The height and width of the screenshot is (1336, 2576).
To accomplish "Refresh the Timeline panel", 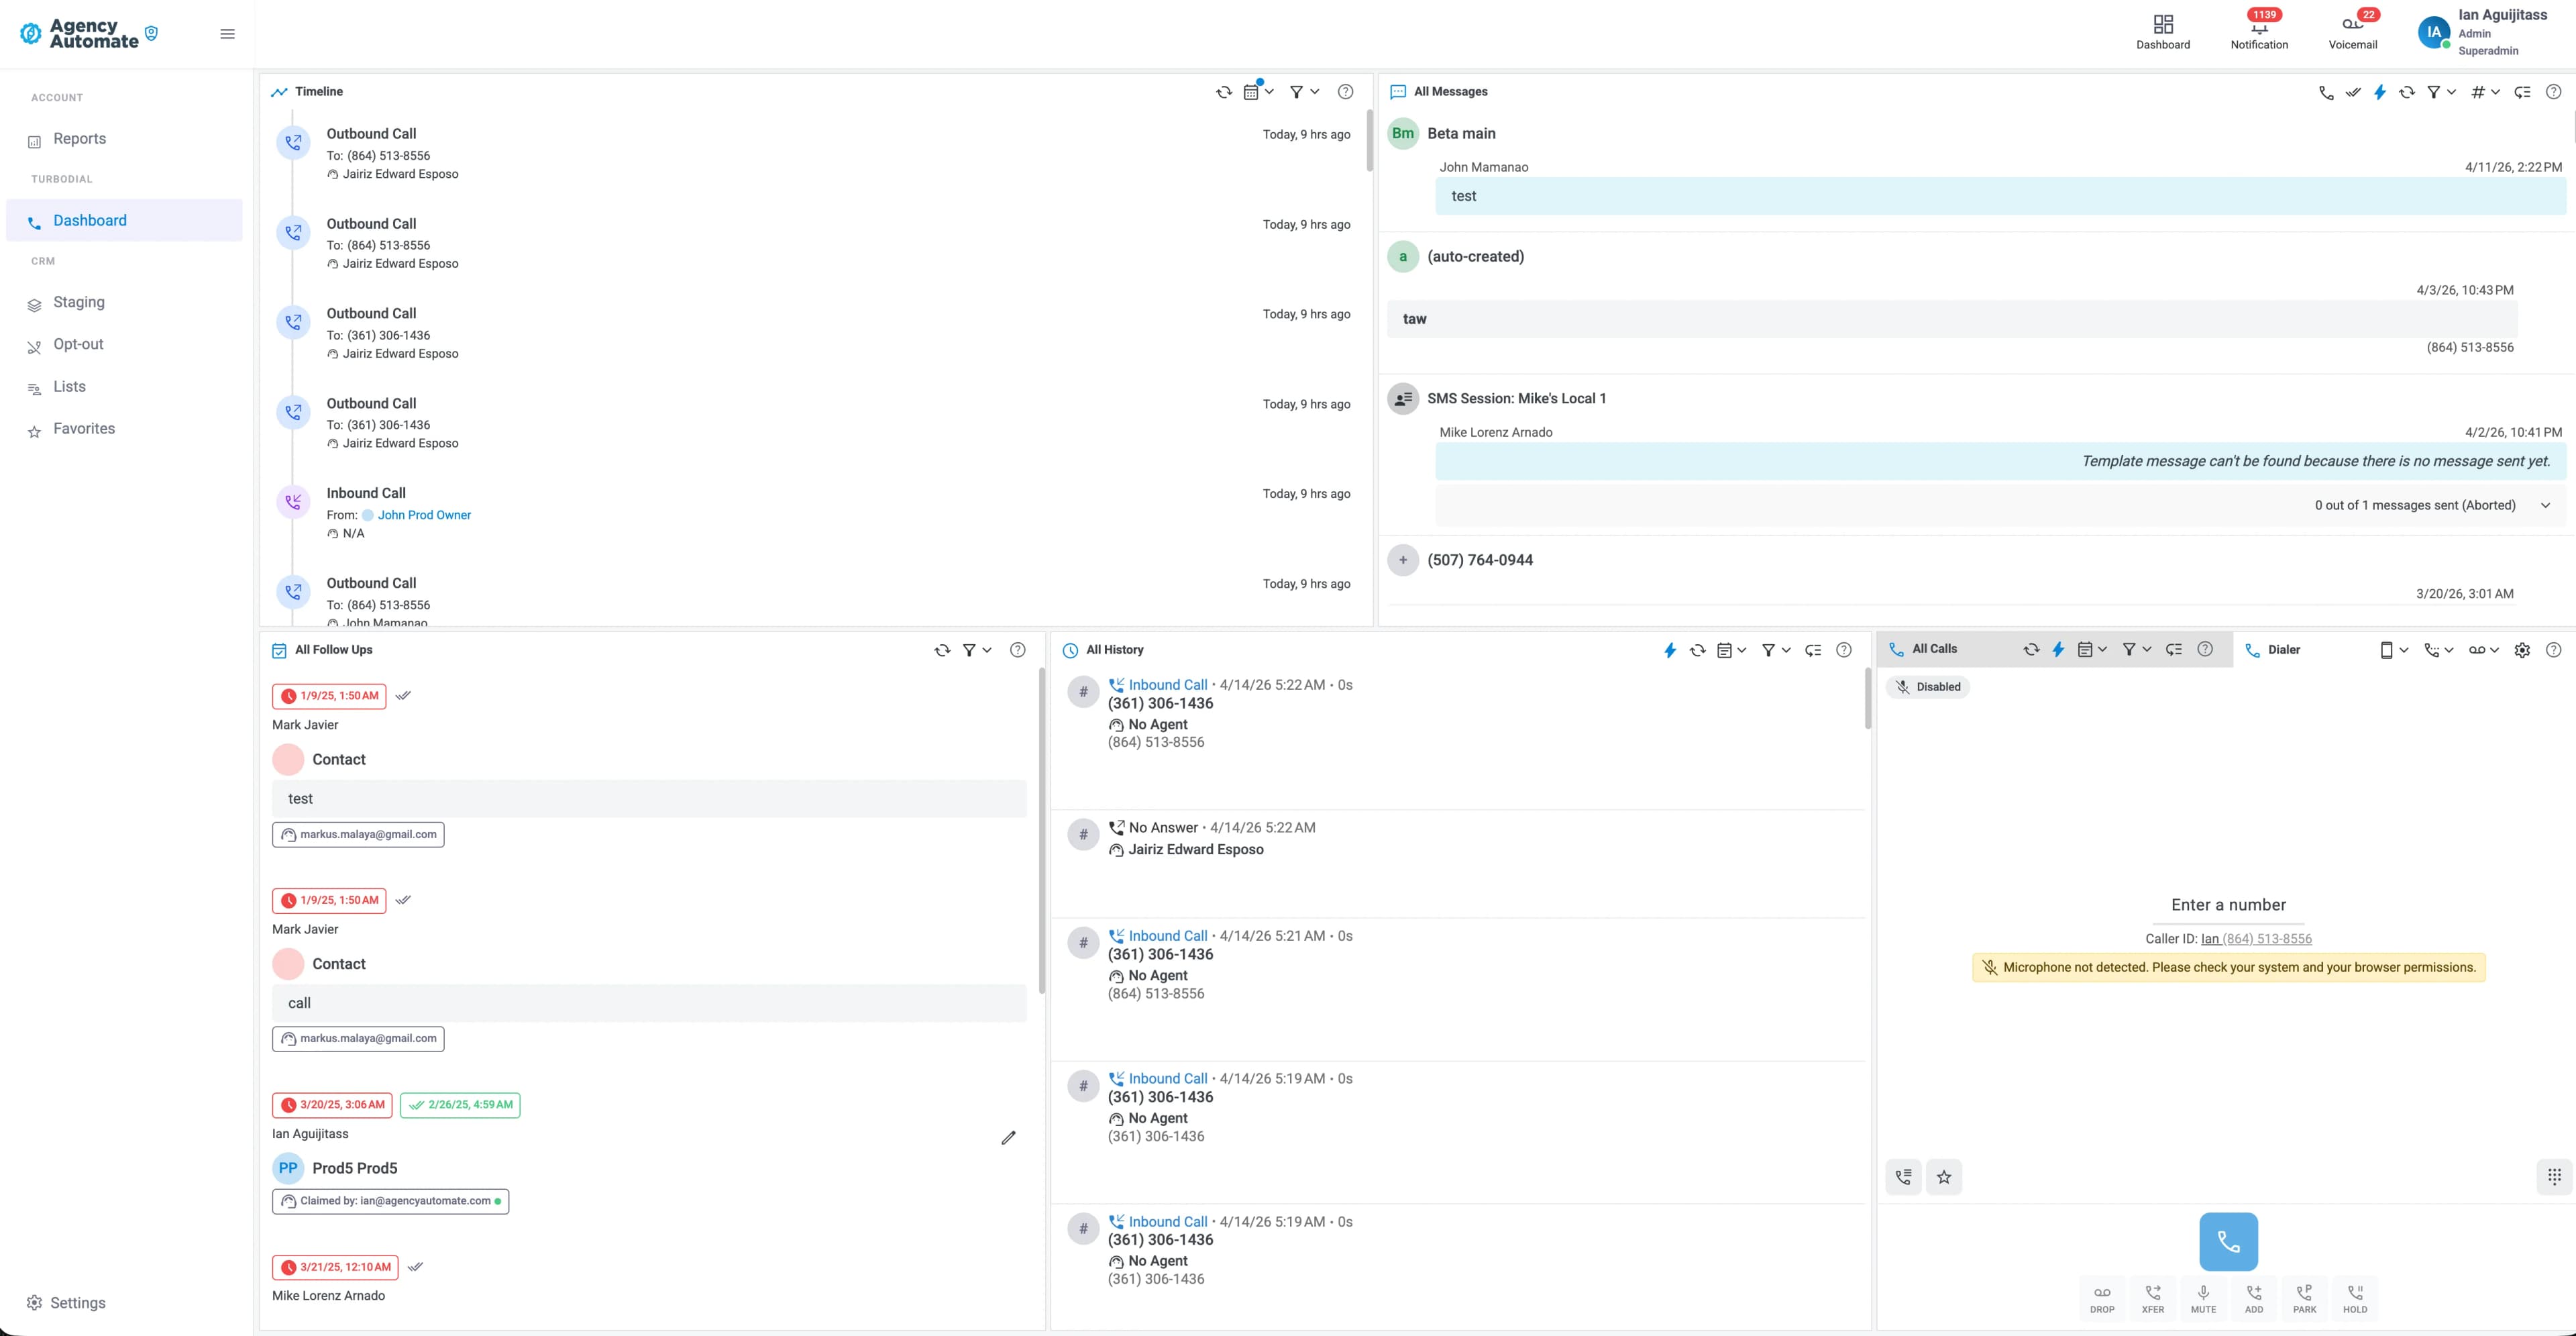I will coord(1223,92).
